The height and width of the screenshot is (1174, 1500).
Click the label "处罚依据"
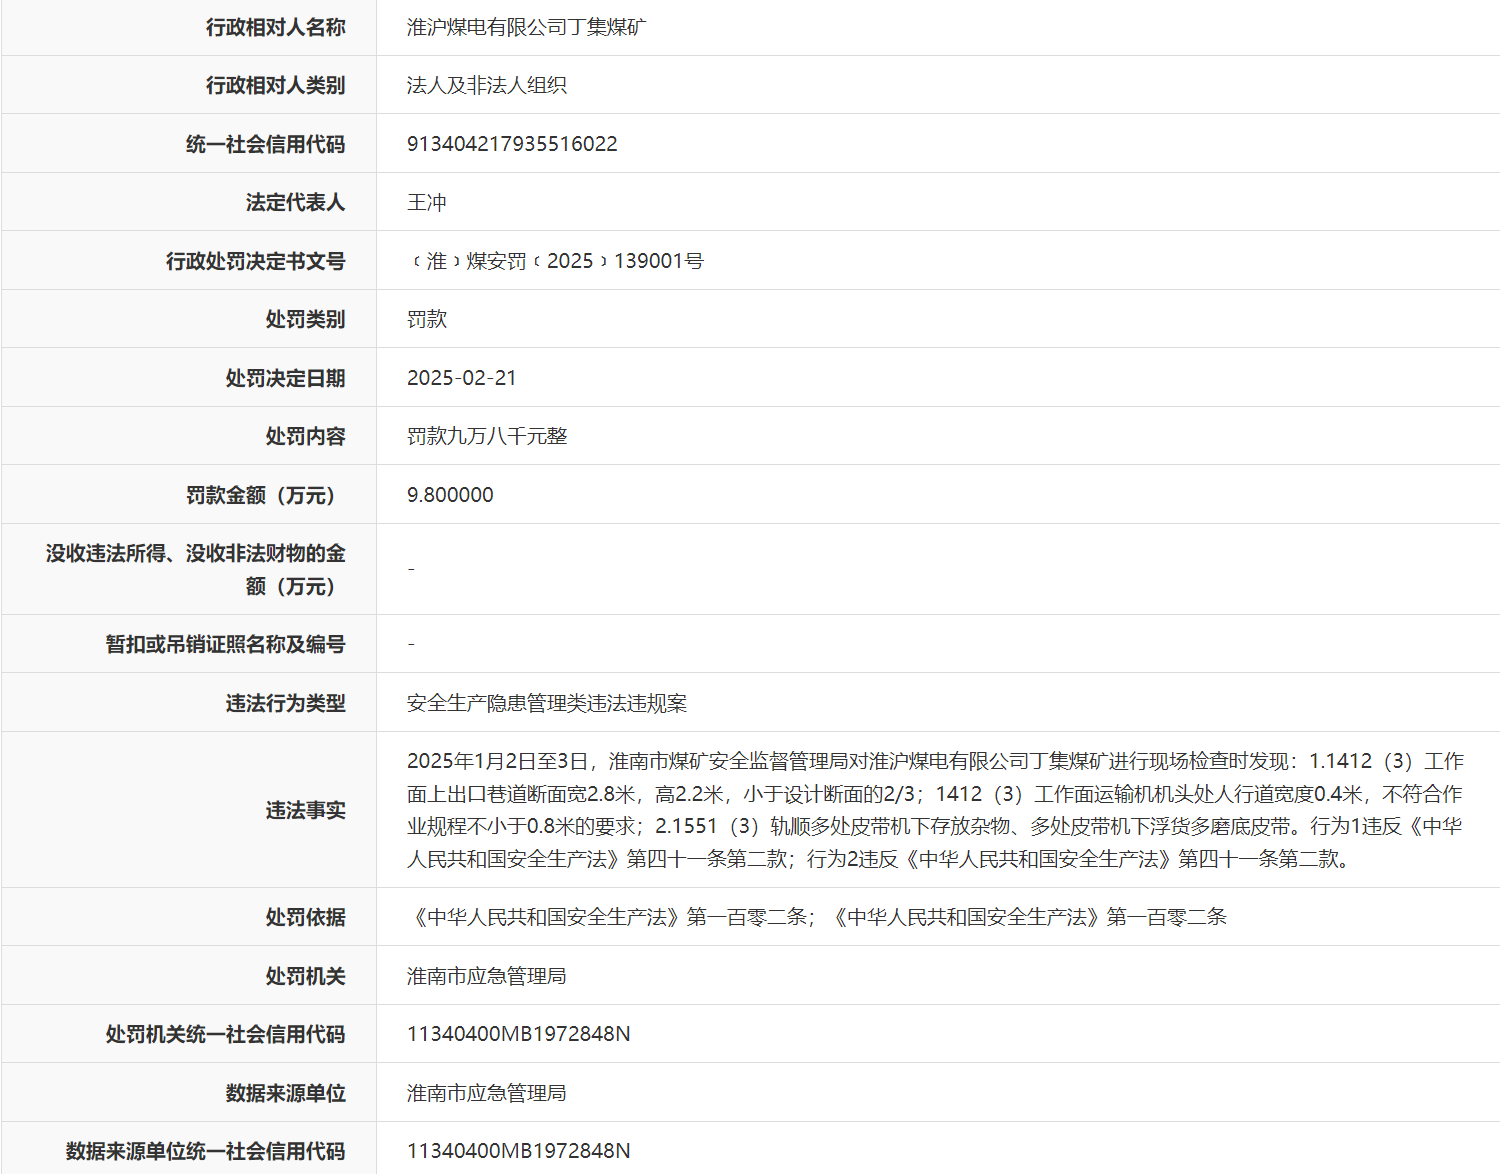[x=305, y=917]
